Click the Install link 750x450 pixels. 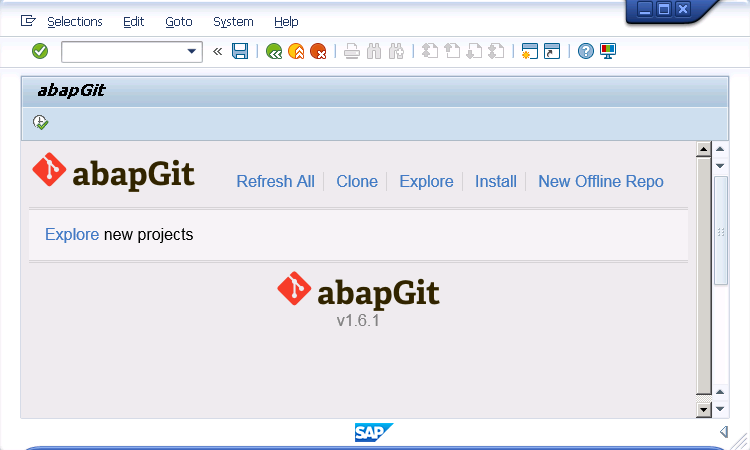click(x=496, y=181)
